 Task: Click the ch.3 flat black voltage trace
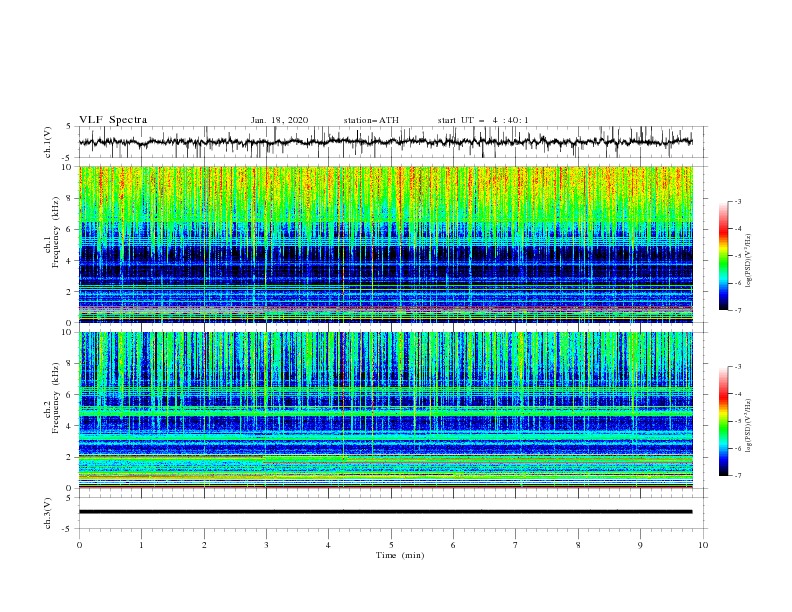pos(385,512)
